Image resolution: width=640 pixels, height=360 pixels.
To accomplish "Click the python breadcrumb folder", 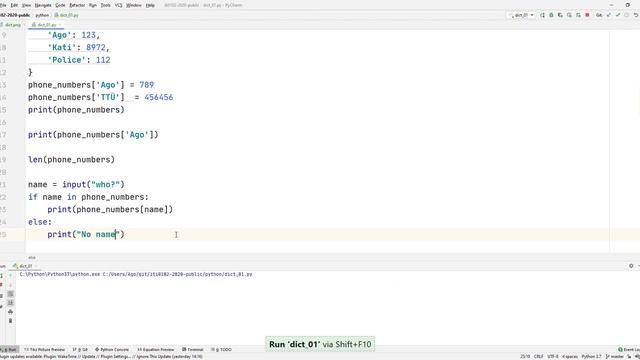I will 42,15.
